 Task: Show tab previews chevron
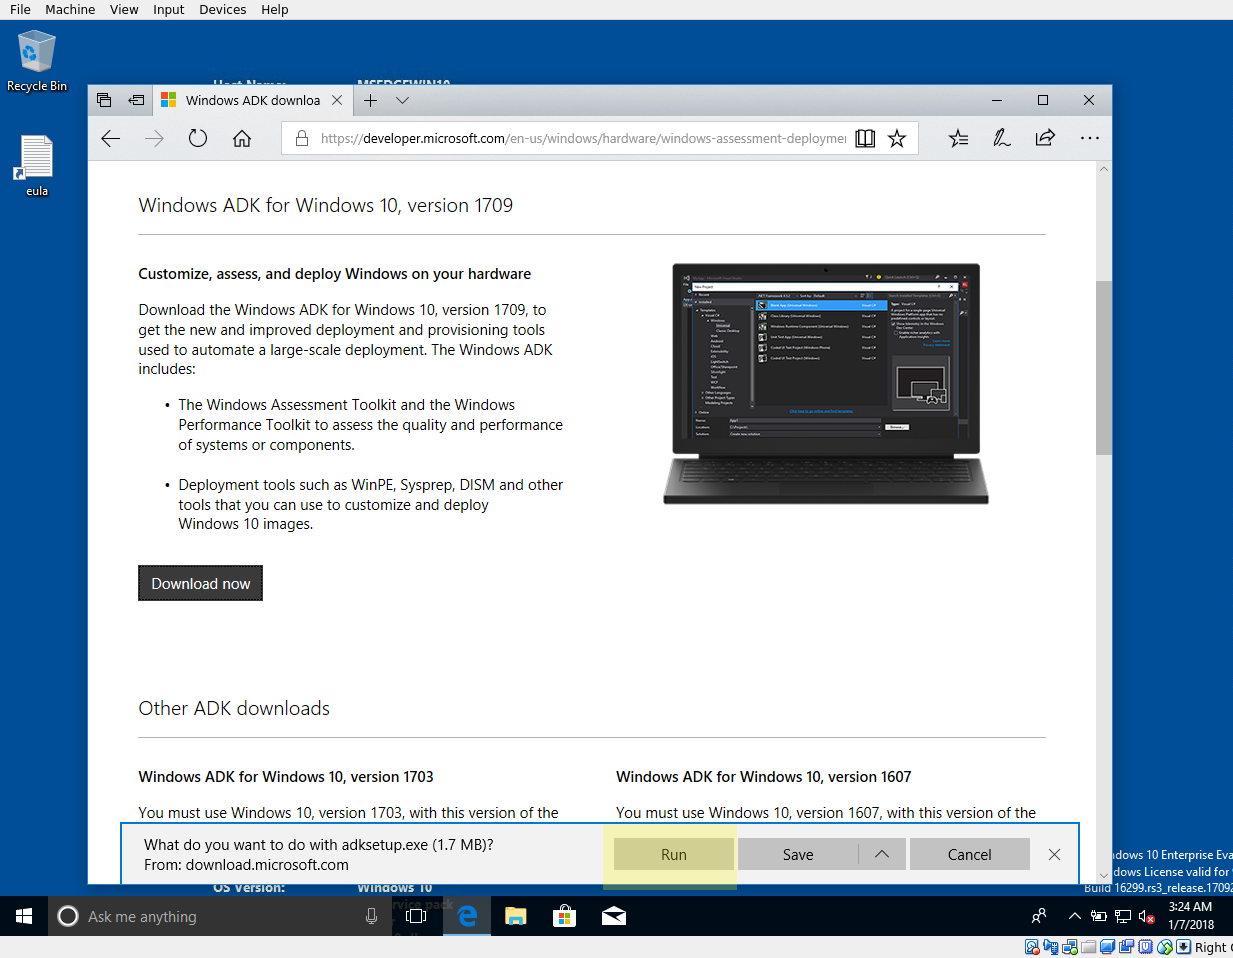pyautogui.click(x=402, y=100)
